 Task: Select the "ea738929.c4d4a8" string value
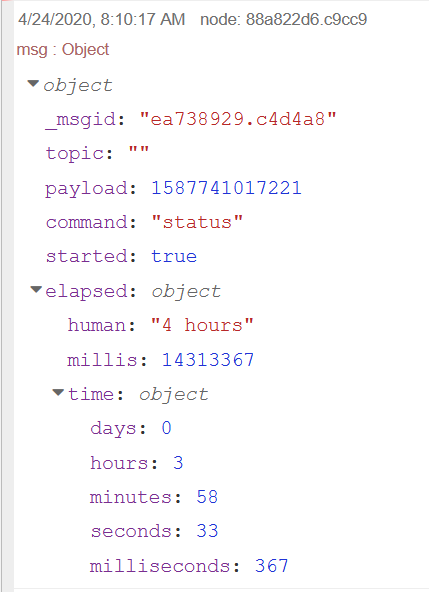point(238,119)
